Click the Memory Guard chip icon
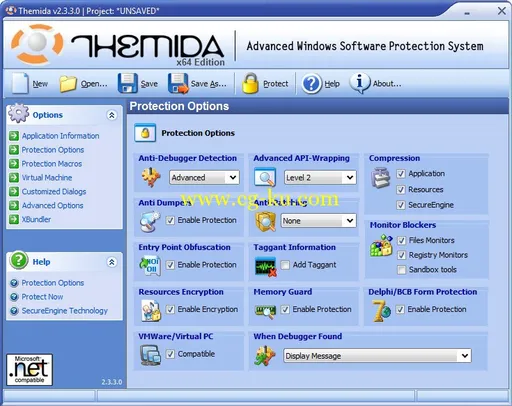Viewport: 512px width, 406px height. point(265,311)
